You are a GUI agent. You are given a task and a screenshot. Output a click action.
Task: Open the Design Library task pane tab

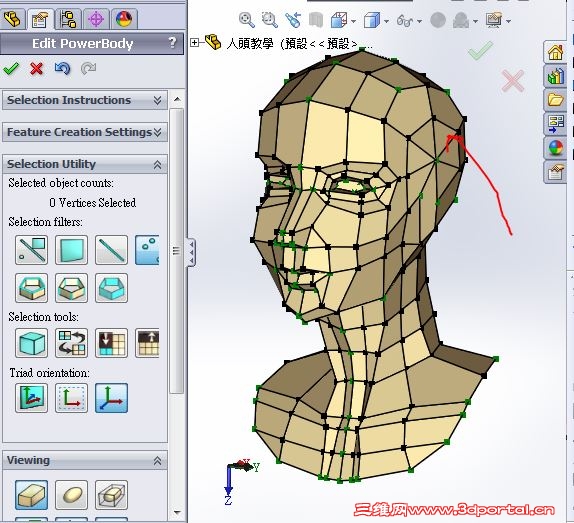[x=555, y=76]
